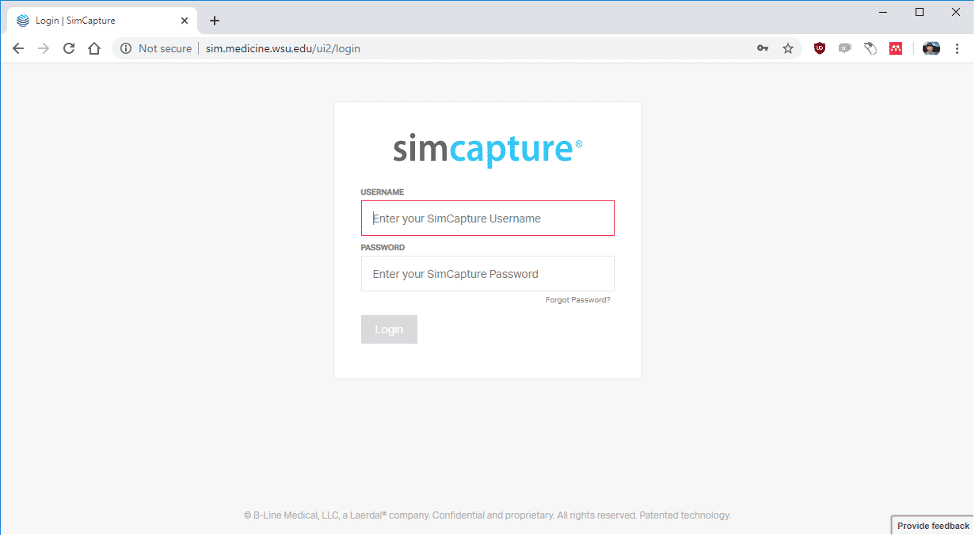Close the SimCapture tab

coord(184,21)
